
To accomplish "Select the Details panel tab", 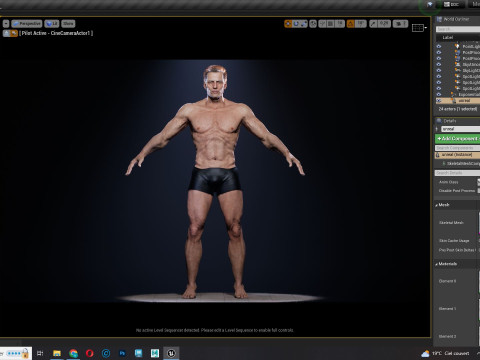I will (449, 121).
